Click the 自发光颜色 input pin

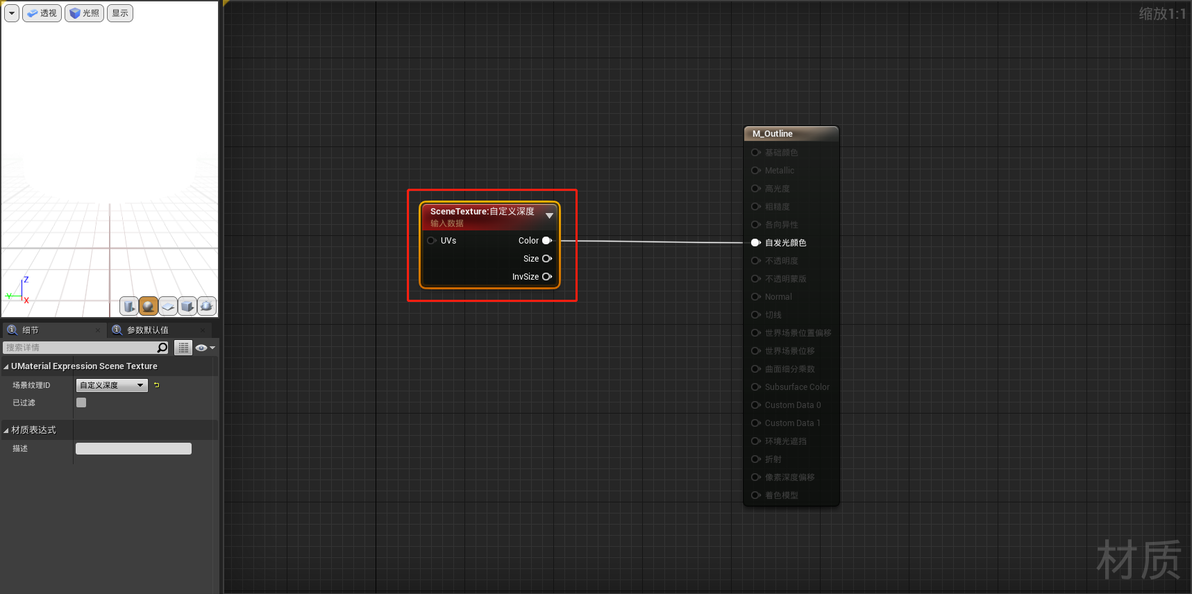756,243
